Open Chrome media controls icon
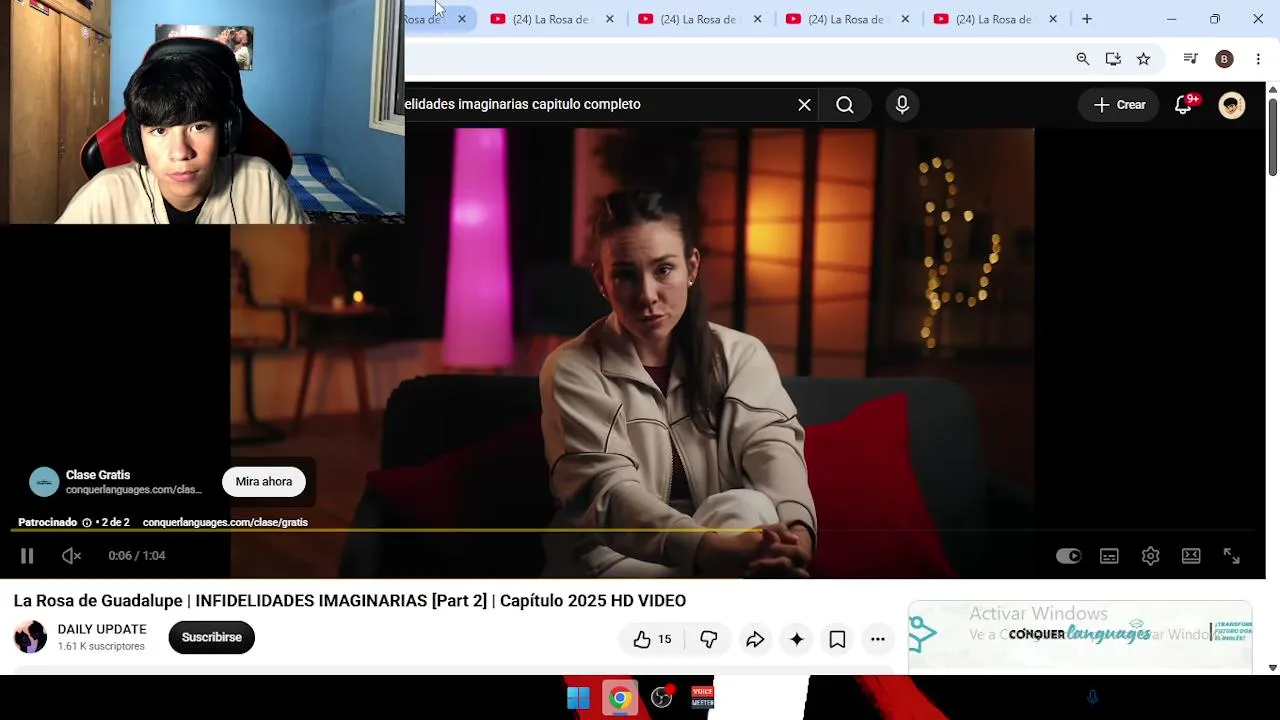 (x=1190, y=59)
